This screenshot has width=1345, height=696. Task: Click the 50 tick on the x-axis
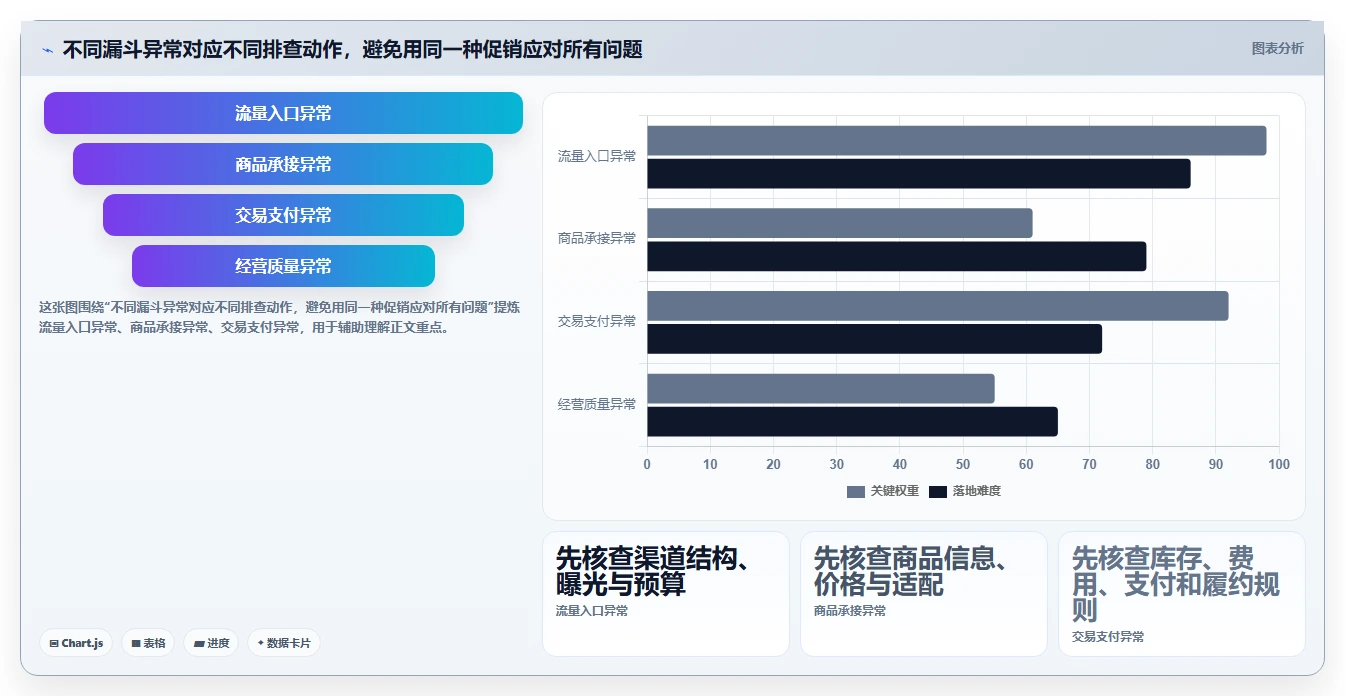963,465
